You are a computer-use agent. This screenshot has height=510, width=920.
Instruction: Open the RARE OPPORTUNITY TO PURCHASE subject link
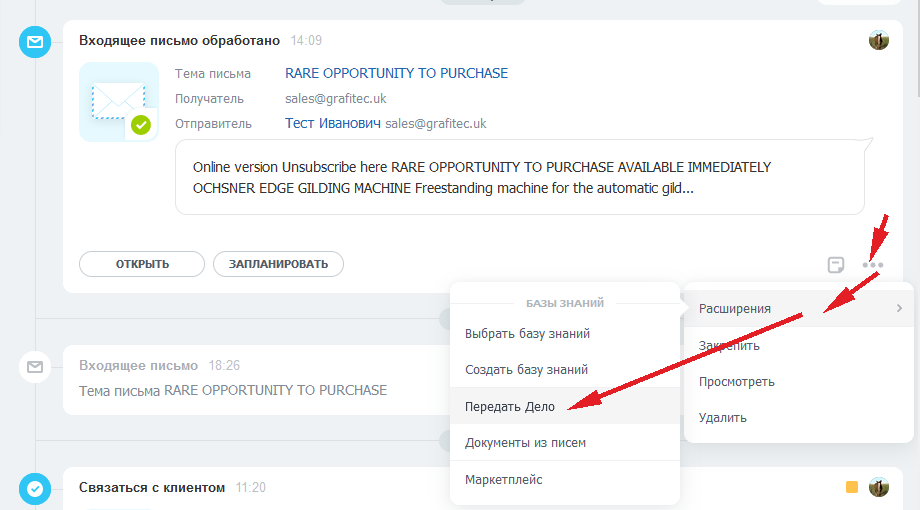click(396, 73)
